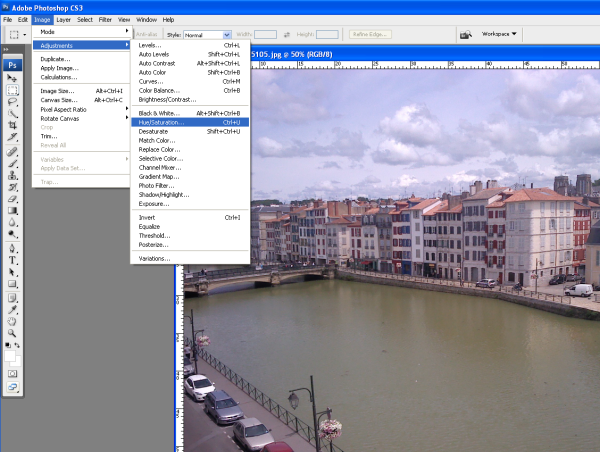The image size is (600, 452).
Task: Select Image Size menu entry
Action: [x=58, y=91]
